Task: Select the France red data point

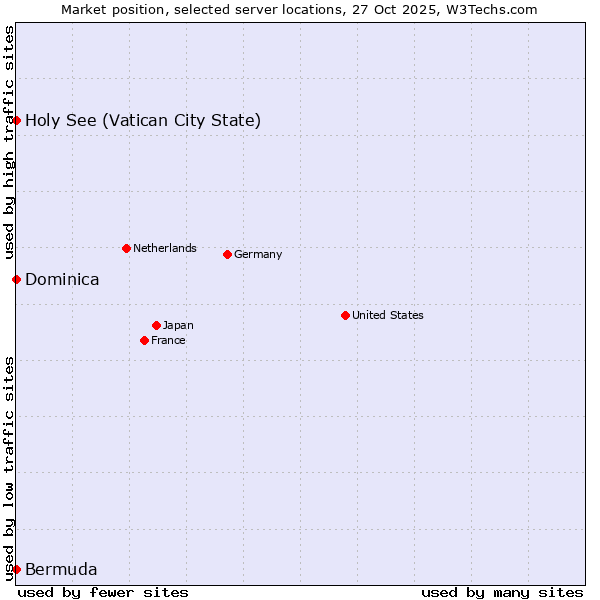Action: pos(144,340)
